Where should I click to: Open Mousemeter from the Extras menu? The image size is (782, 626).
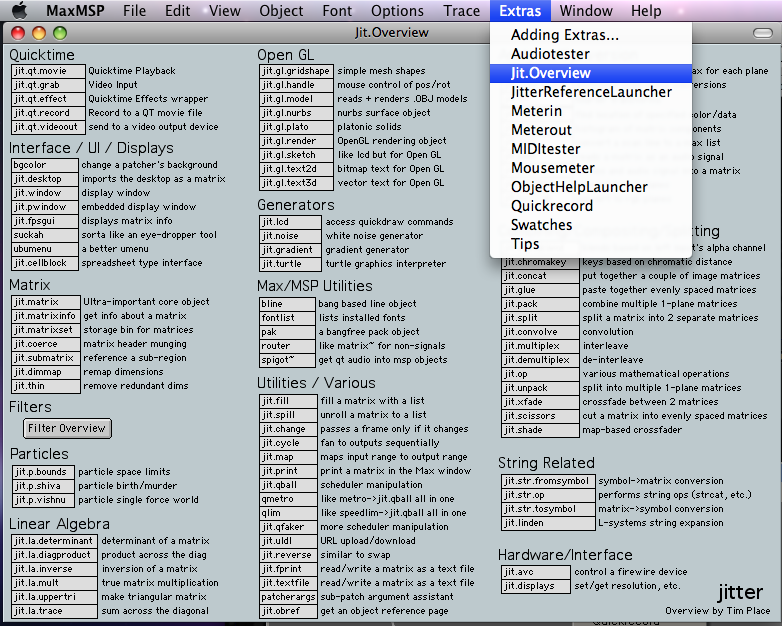coord(591,168)
